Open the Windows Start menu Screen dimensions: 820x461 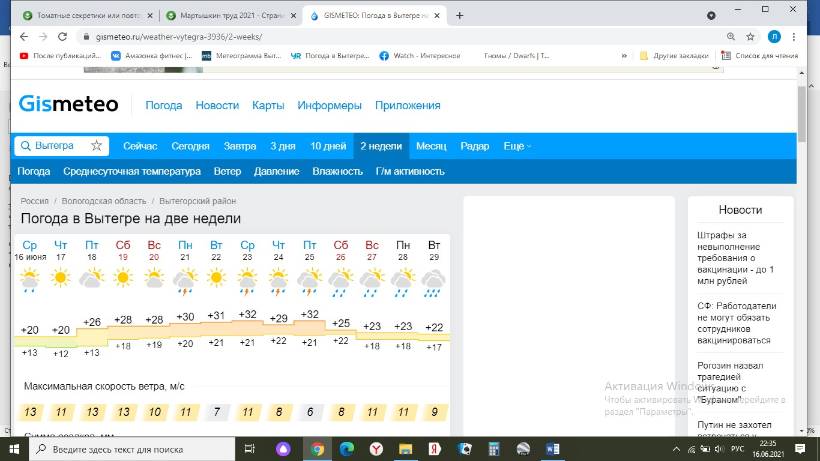pos(14,449)
